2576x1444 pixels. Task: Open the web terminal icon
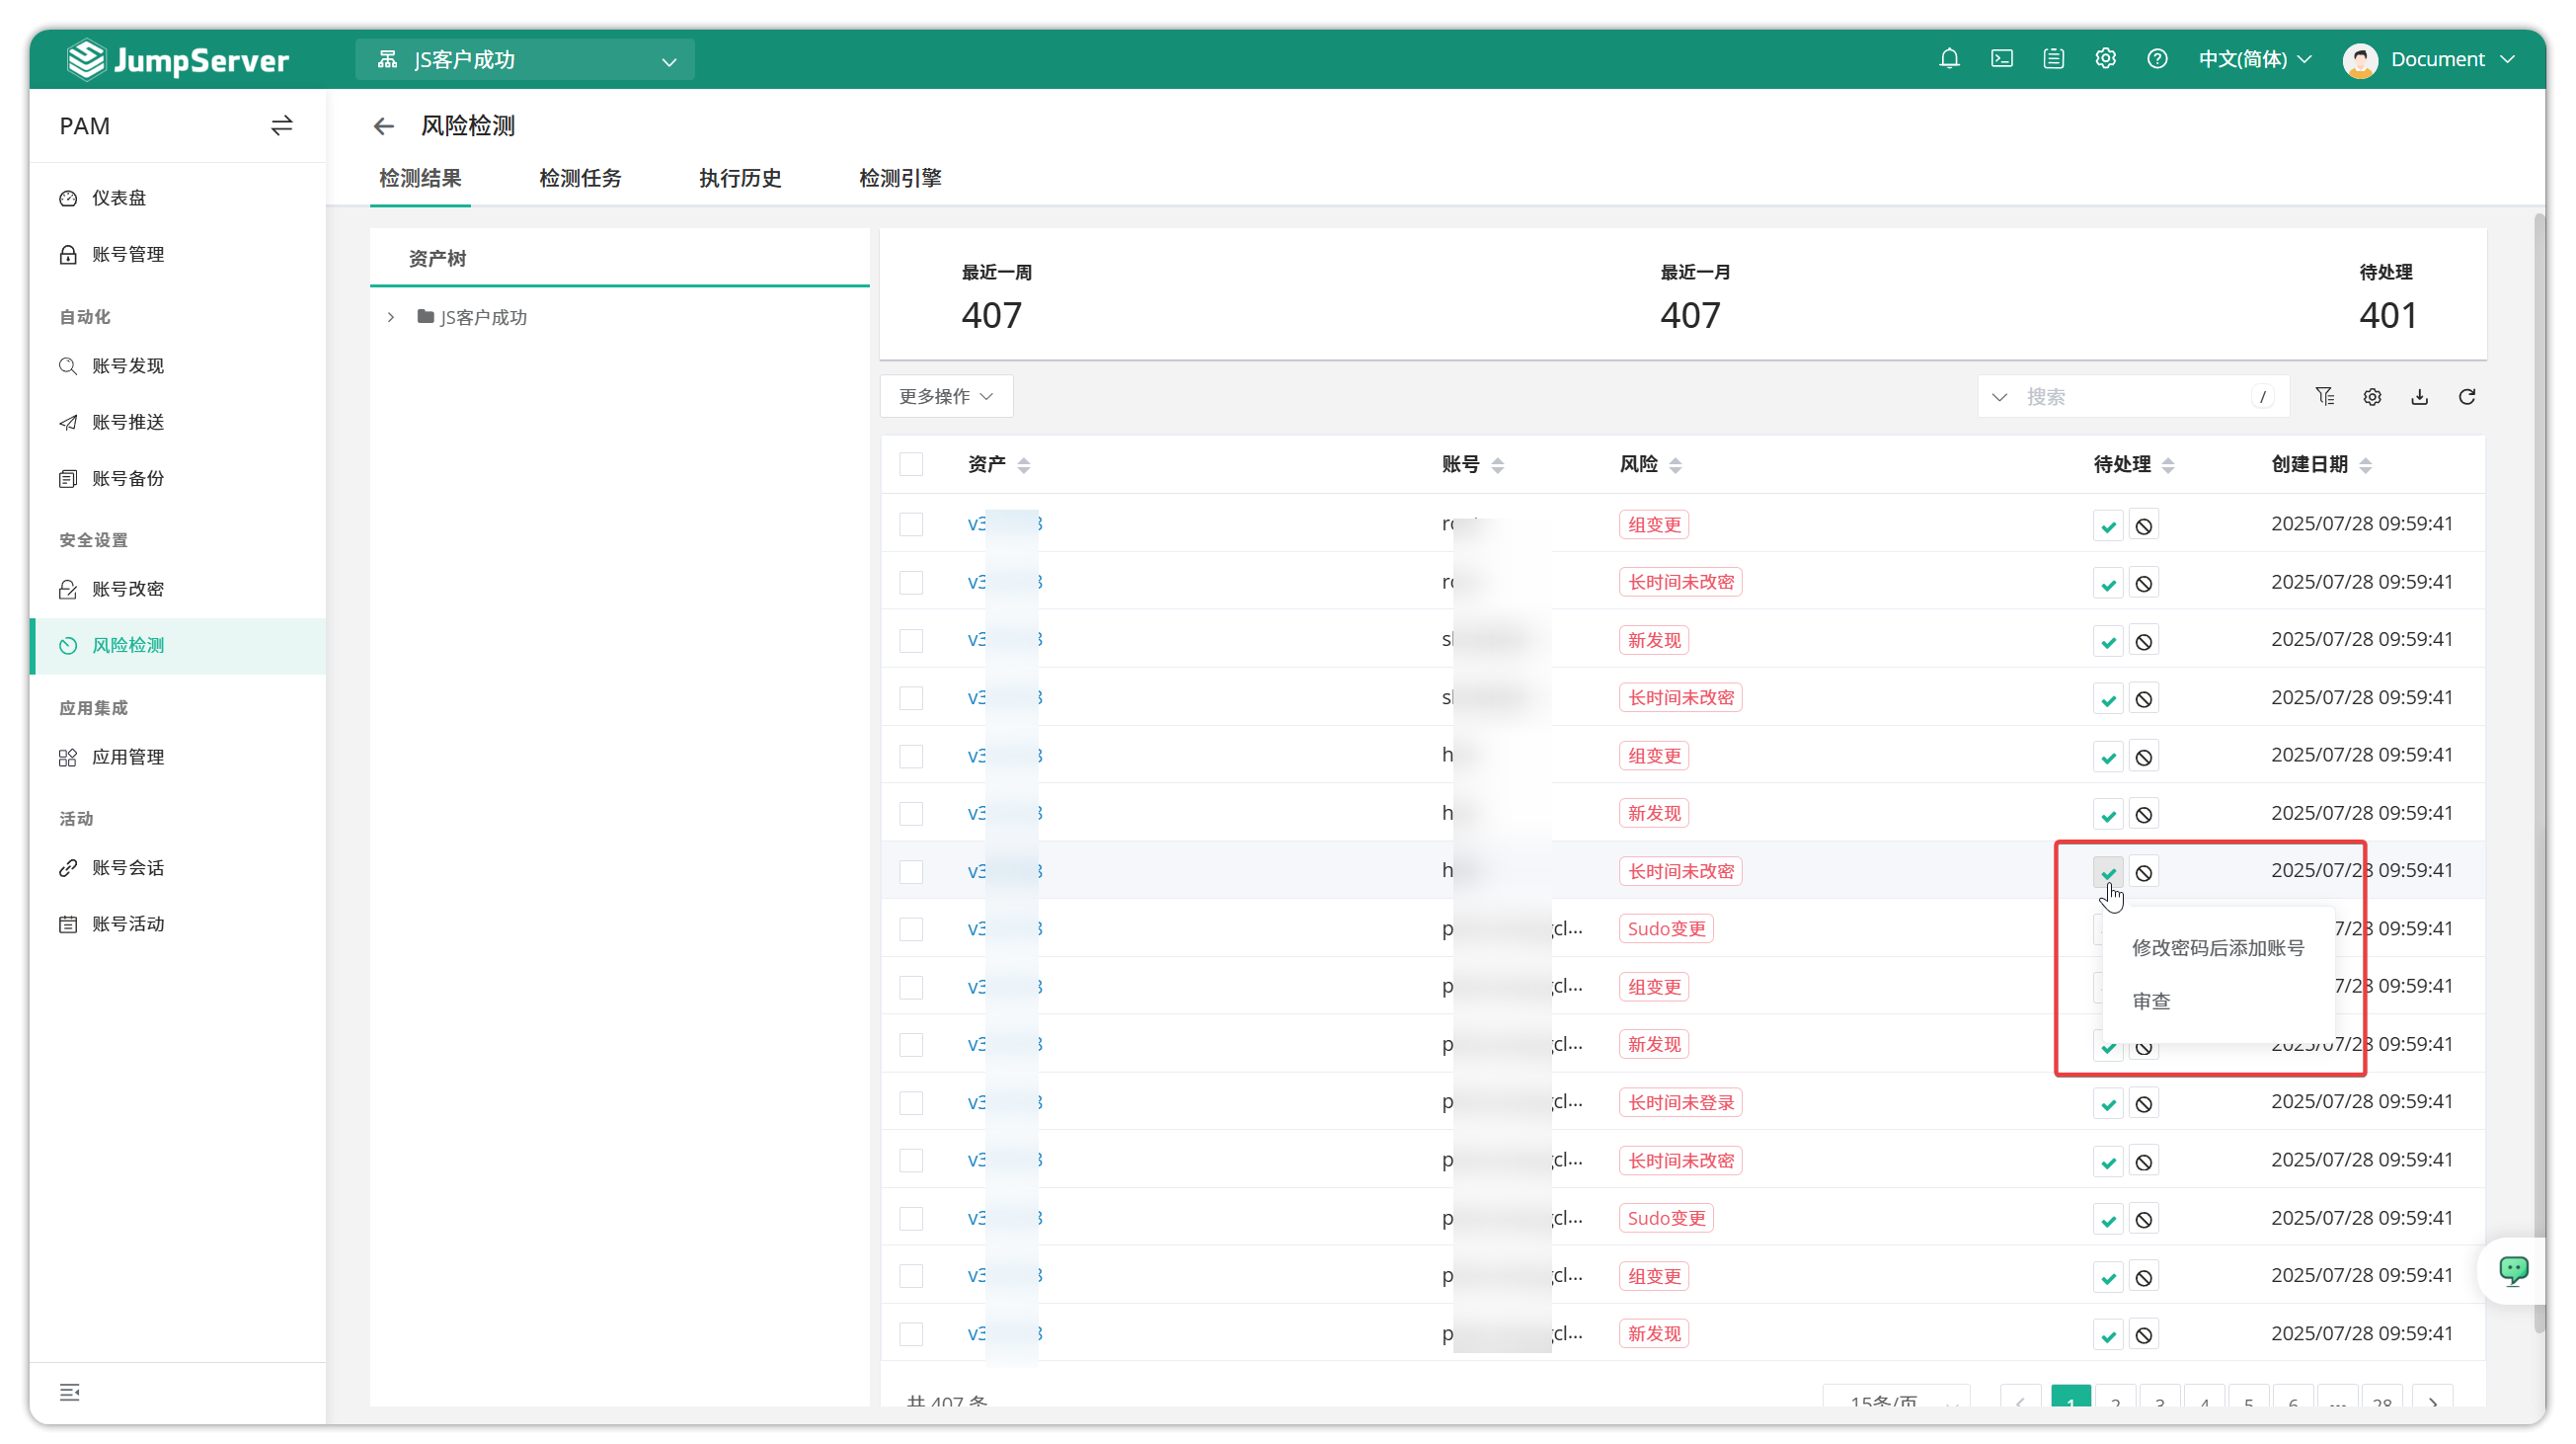2002,59
